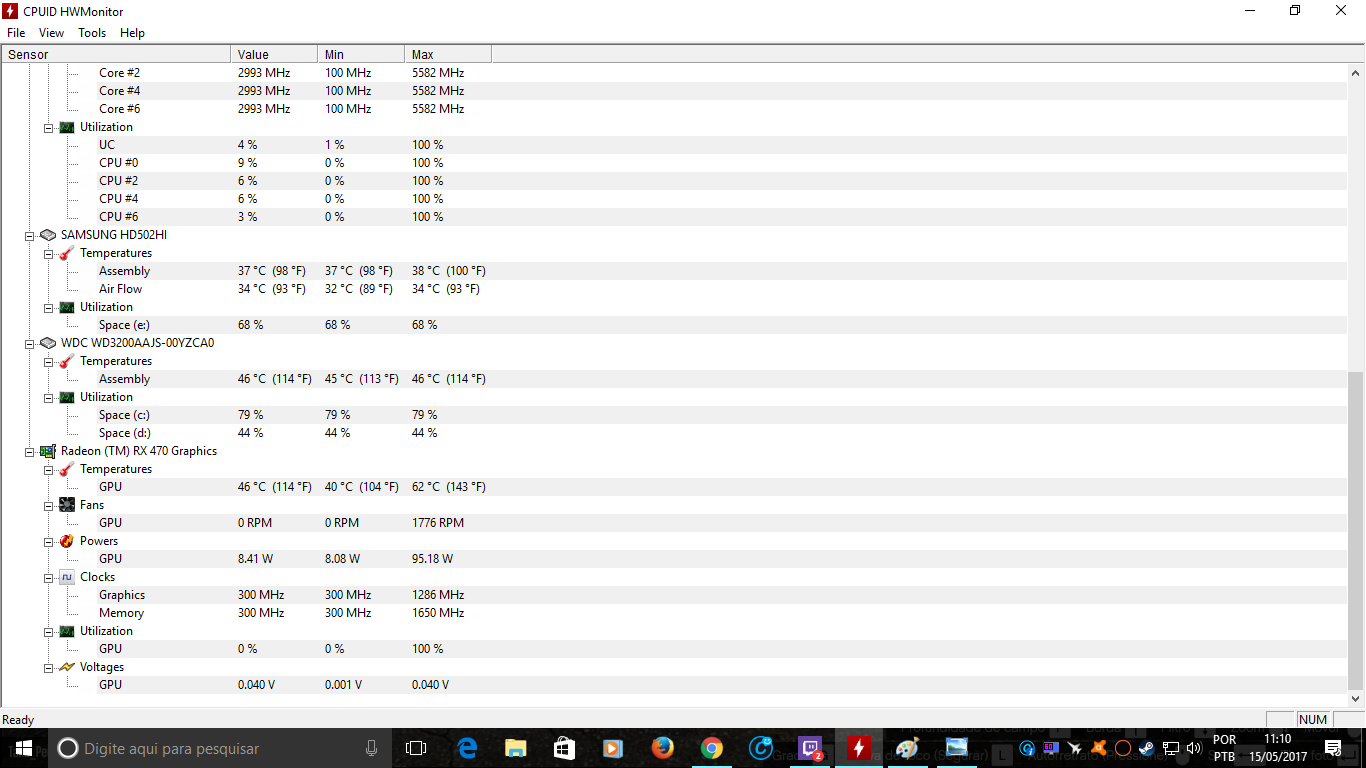Click the scrollbar up arrow
Viewport: 1366px width, 768px height.
click(x=1356, y=73)
